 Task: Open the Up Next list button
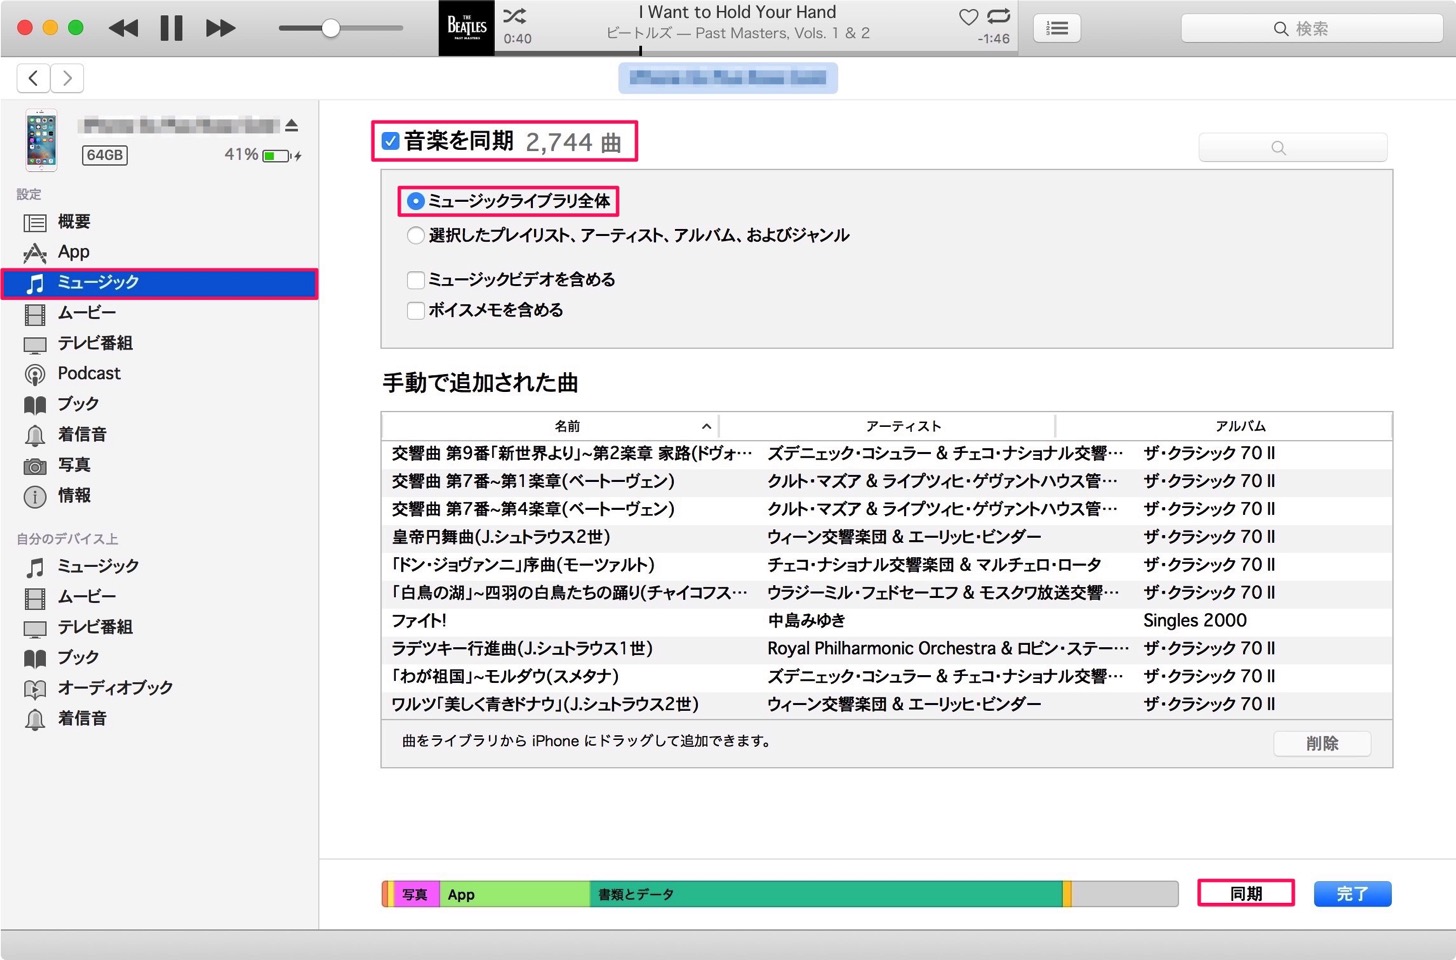(x=1057, y=29)
